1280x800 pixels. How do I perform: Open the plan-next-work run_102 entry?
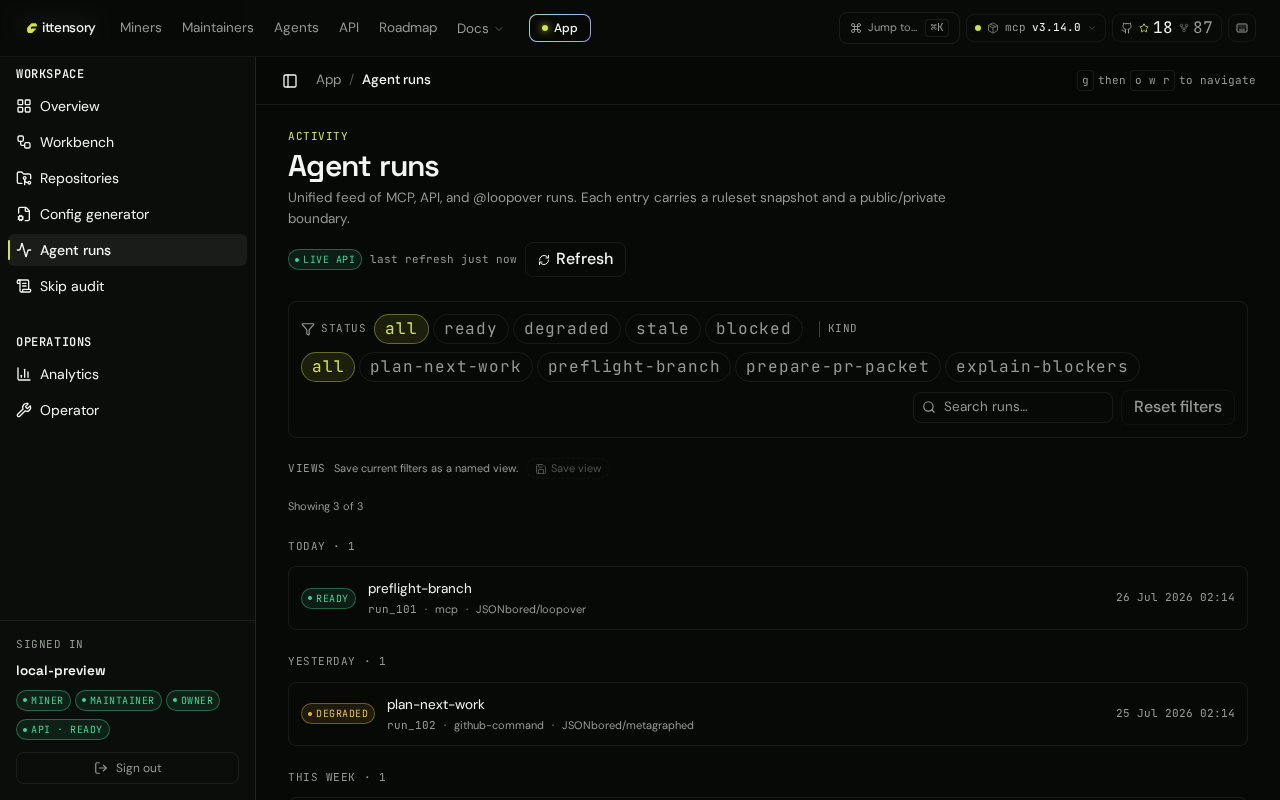point(768,714)
